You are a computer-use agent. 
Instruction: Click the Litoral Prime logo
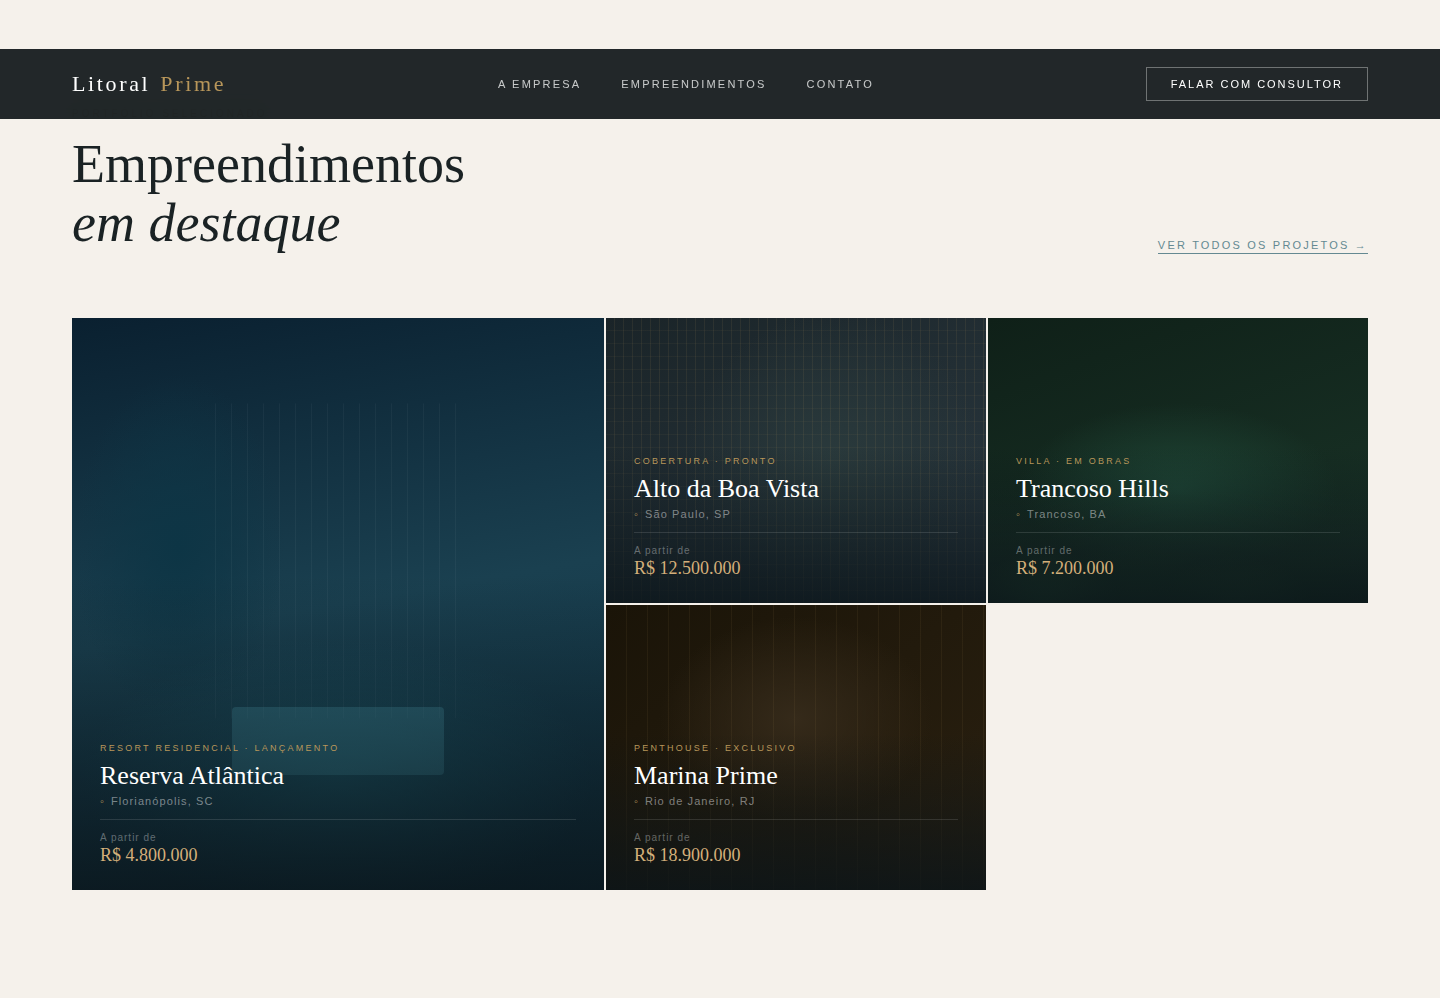coord(148,84)
